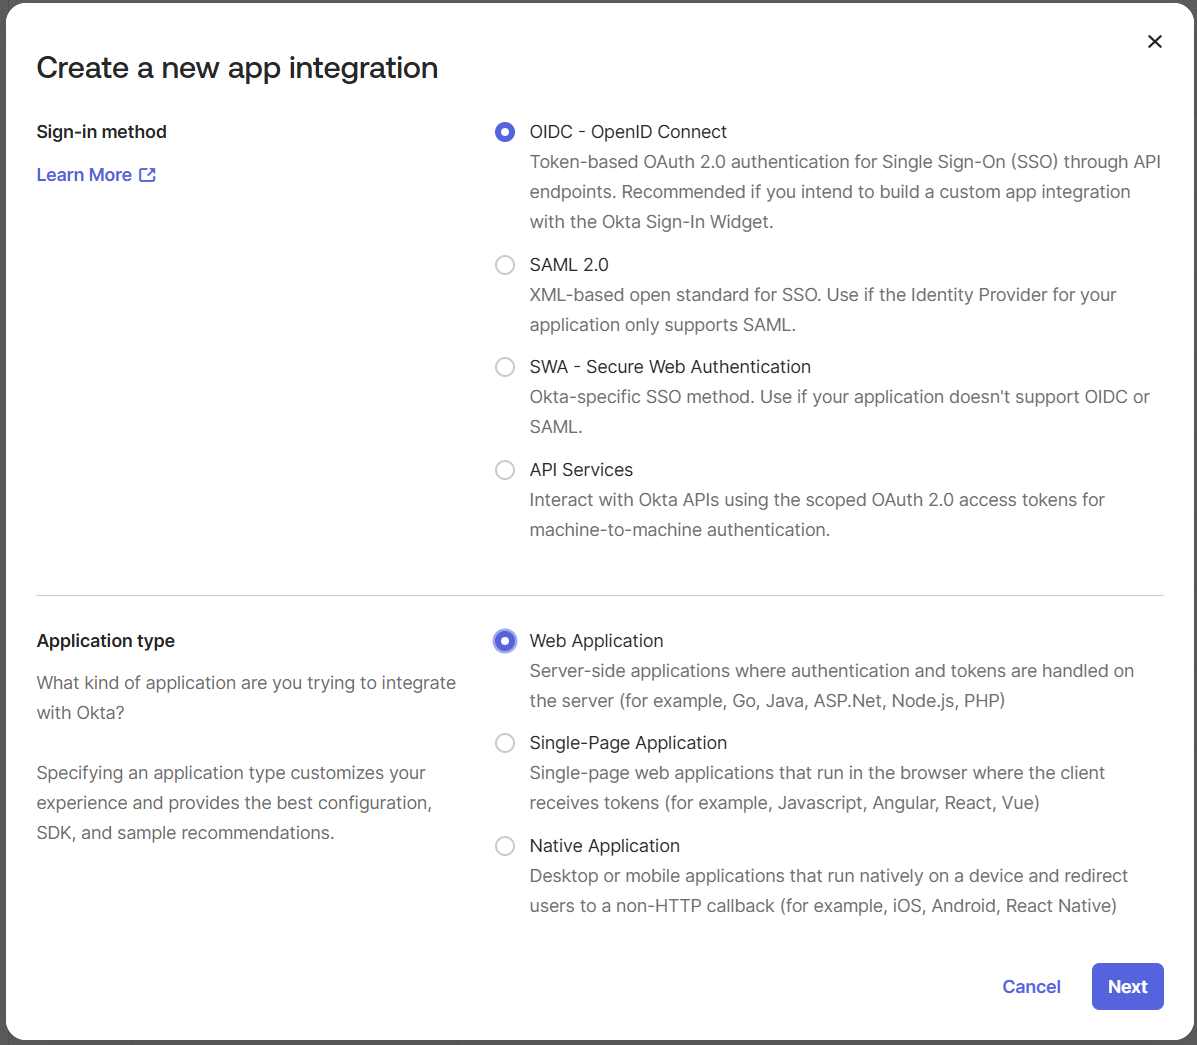Open the Learn More link
This screenshot has width=1197, height=1045.
click(x=84, y=175)
